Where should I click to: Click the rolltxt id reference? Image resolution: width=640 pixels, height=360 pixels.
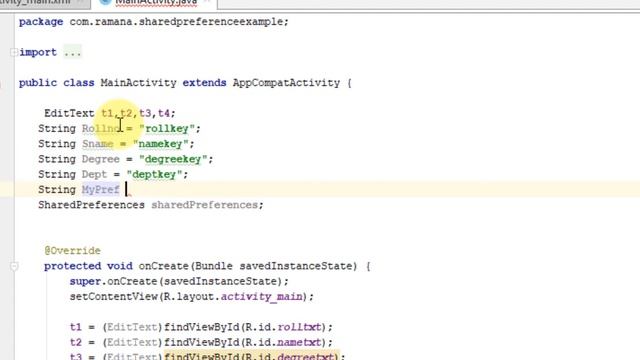coord(299,327)
